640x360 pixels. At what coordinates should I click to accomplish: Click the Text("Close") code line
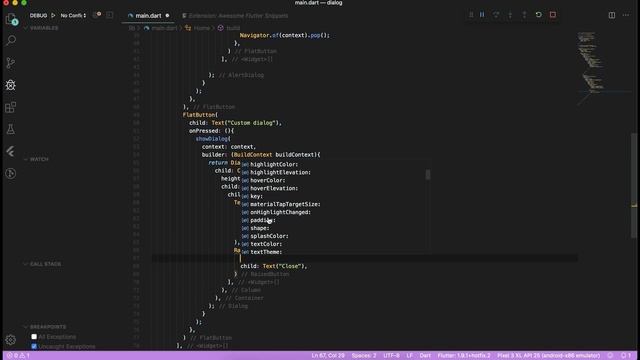click(274, 266)
